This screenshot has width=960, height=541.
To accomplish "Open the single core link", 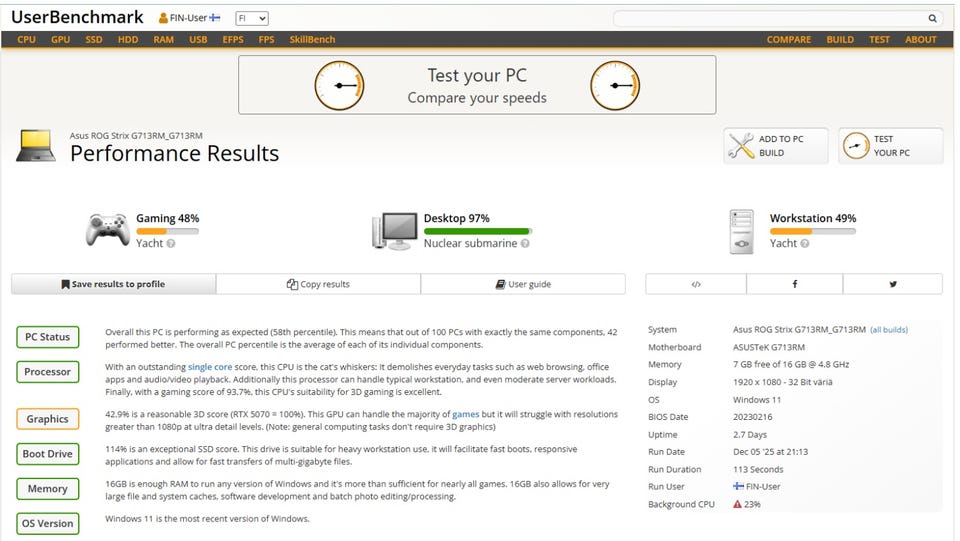I will [210, 367].
